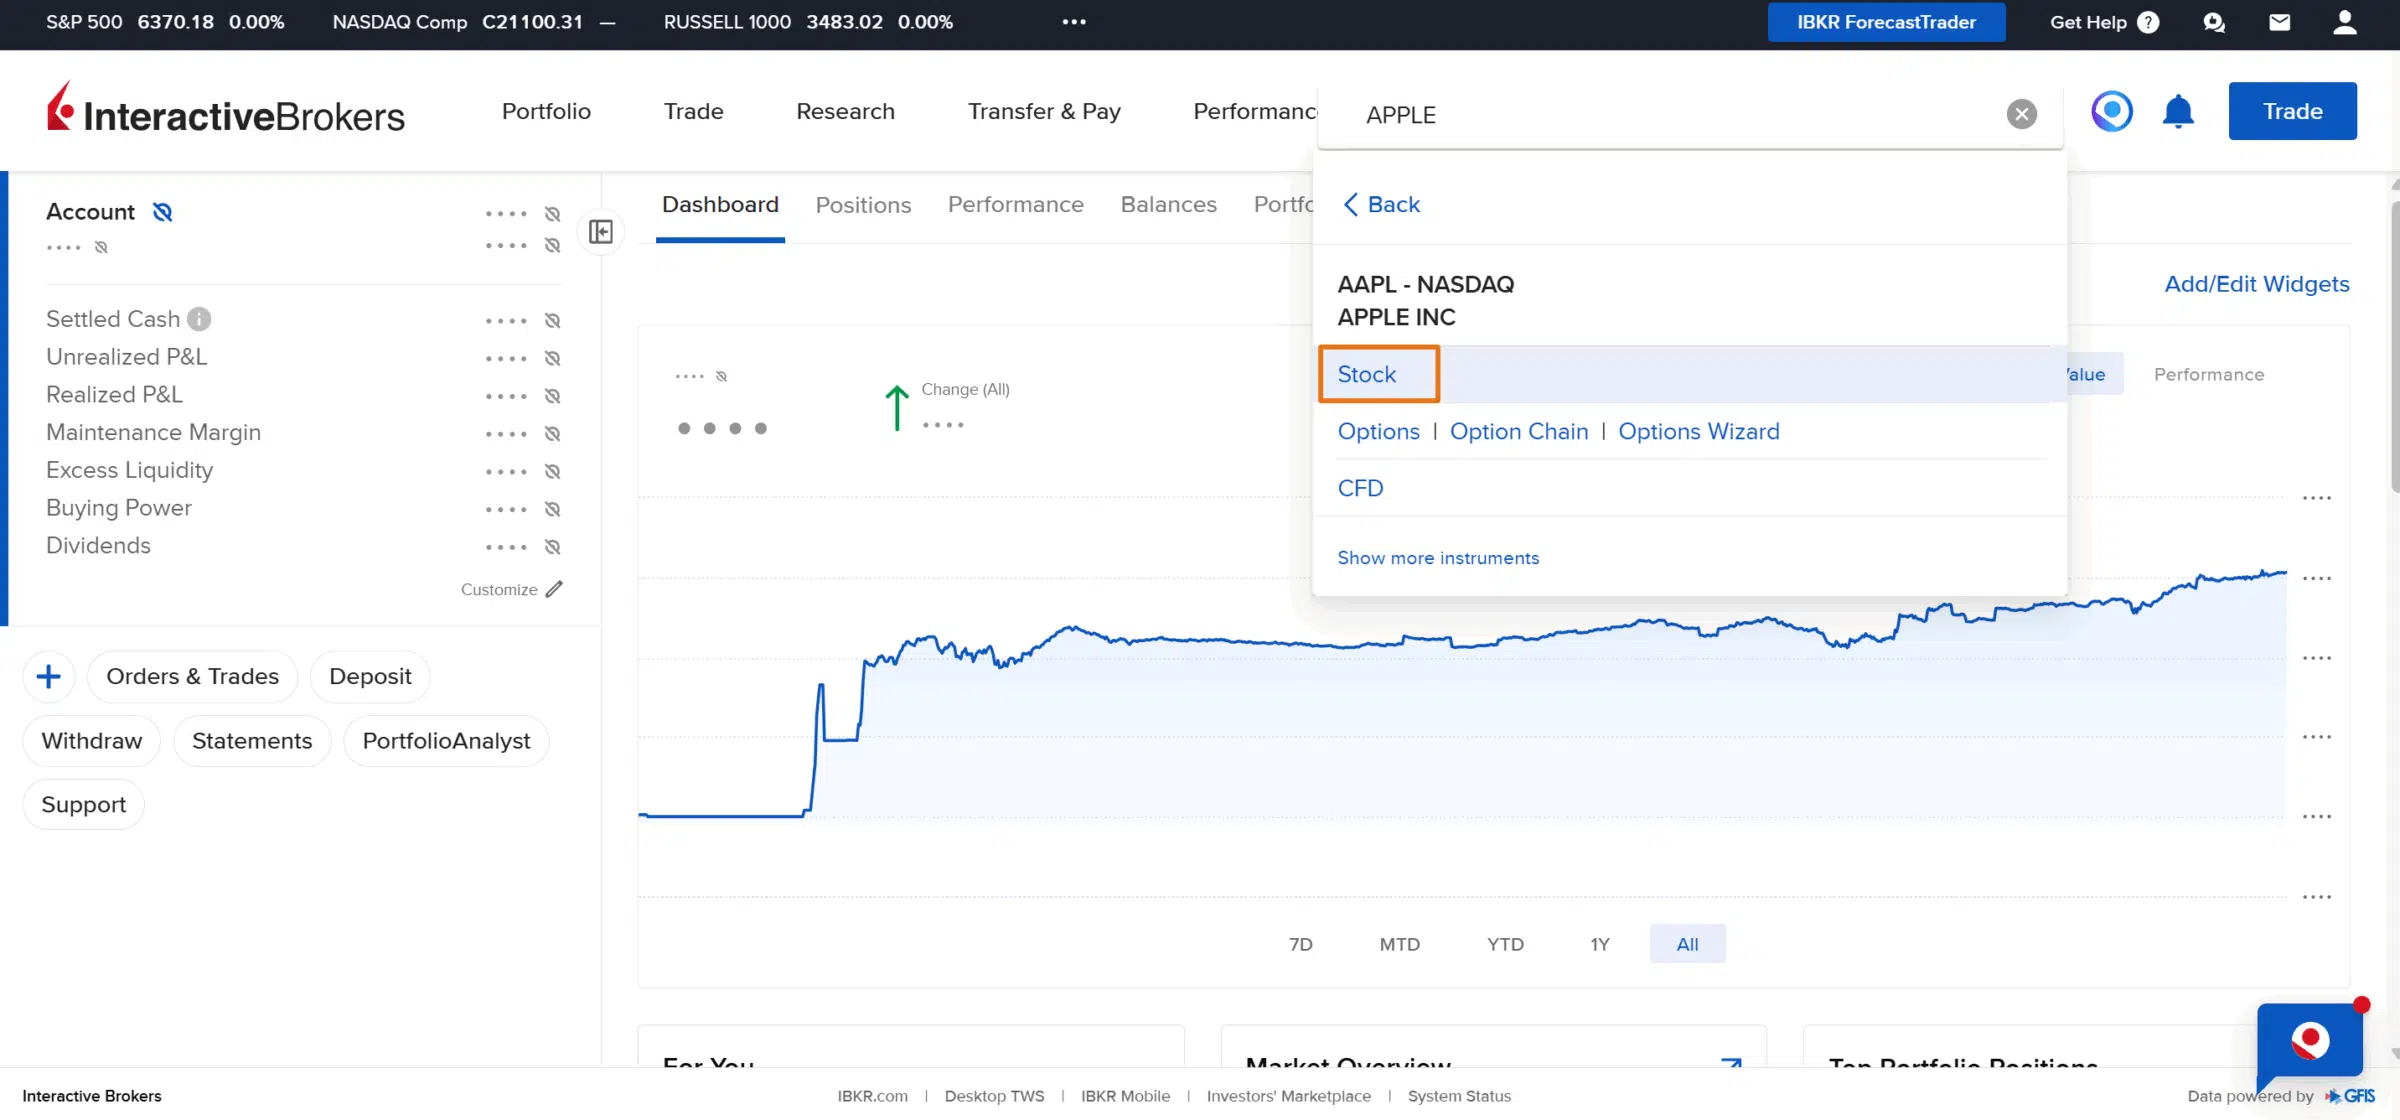Viewport: 2400px width, 1120px height.
Task: Toggle Excess Liquidity value visibility
Action: [552, 472]
